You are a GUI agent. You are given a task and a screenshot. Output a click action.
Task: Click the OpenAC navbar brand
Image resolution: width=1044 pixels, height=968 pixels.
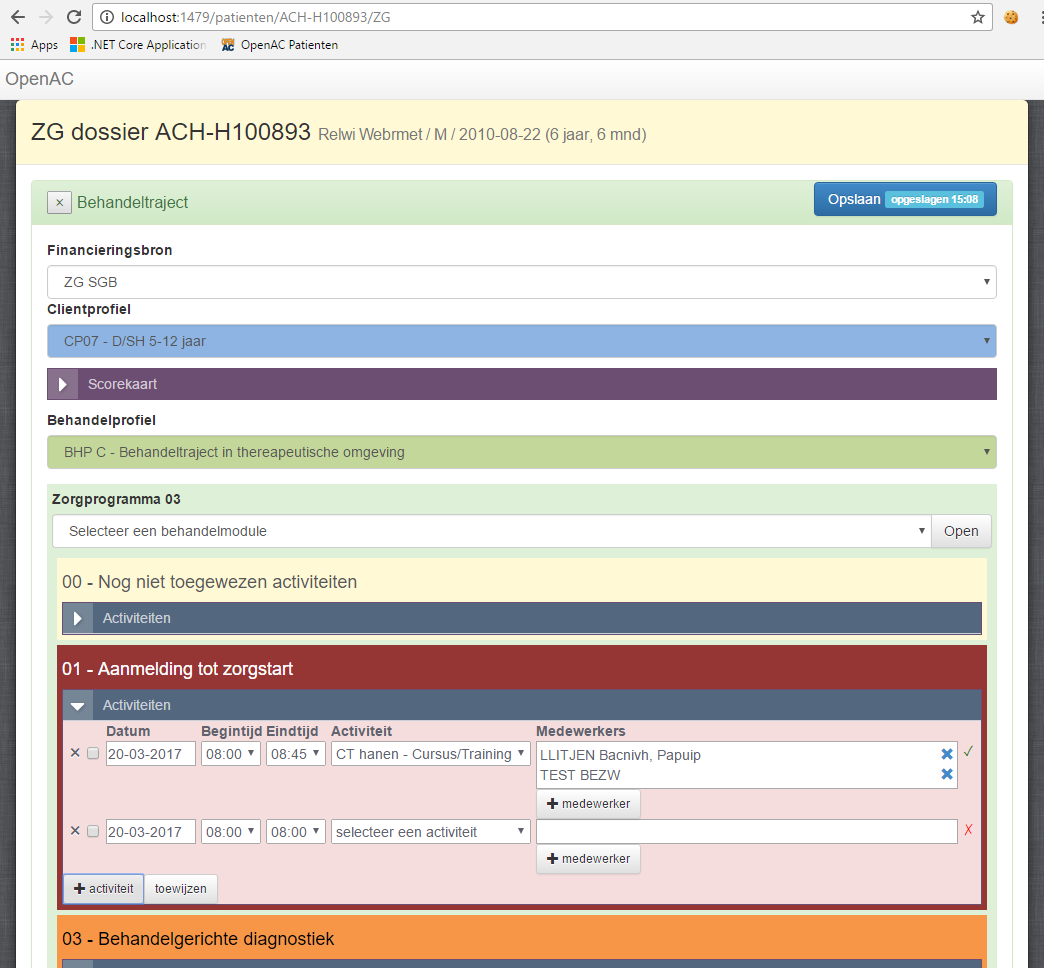(x=39, y=80)
